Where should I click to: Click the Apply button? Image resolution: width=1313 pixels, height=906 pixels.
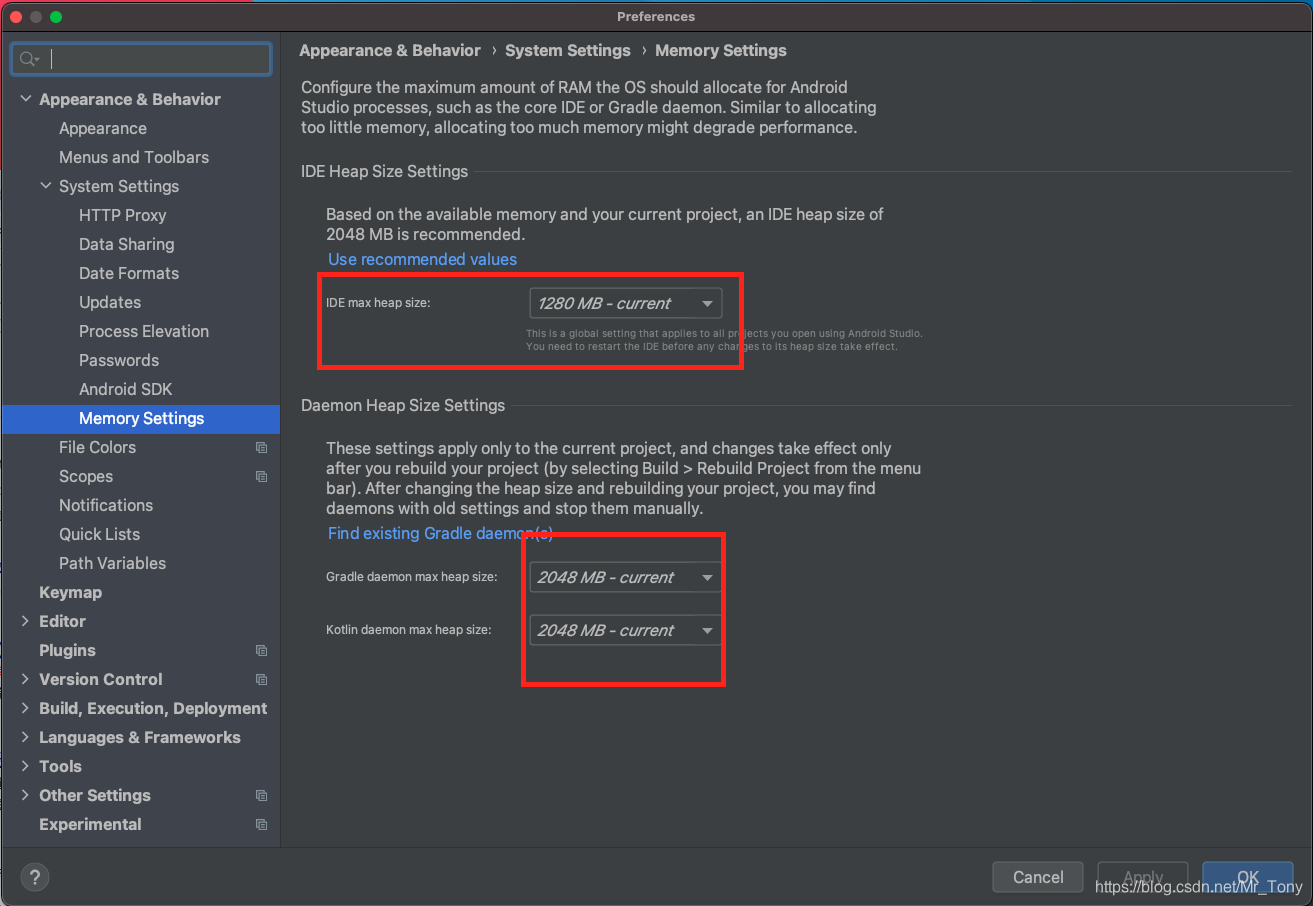[x=1143, y=877]
